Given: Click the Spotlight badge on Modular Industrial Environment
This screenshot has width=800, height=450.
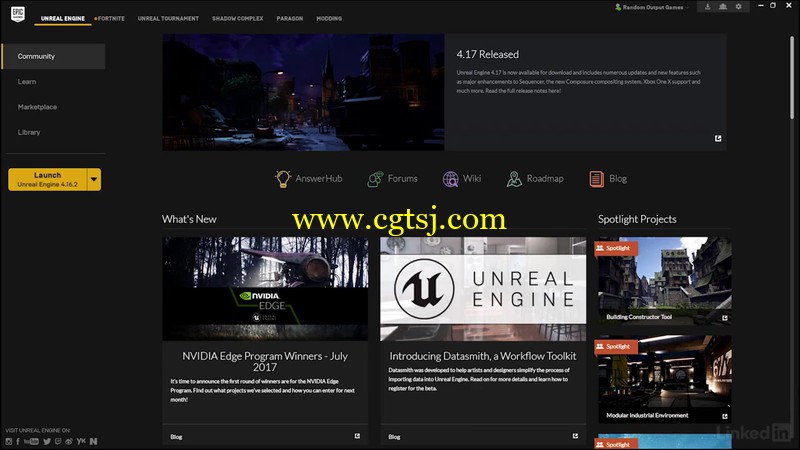Looking at the screenshot, I should pos(616,347).
